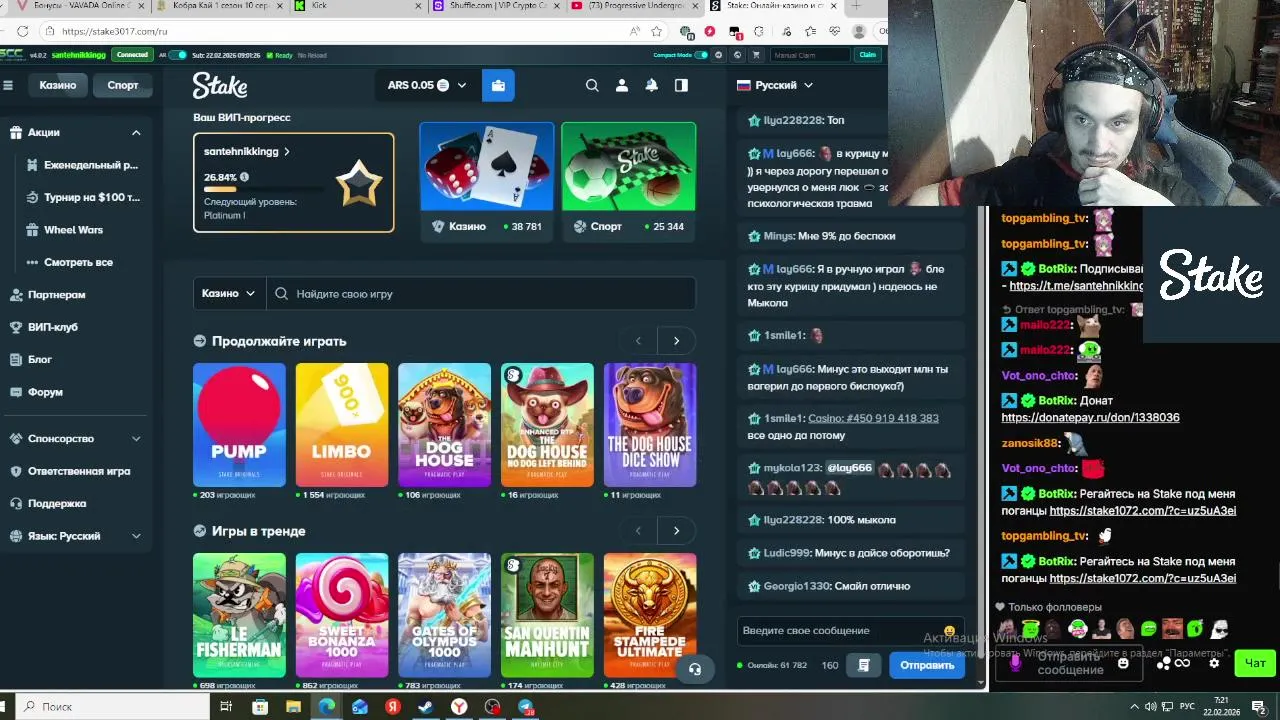Image resolution: width=1280 pixels, height=720 pixels.
Task: Click the VIP progress info icon
Action: point(244,177)
